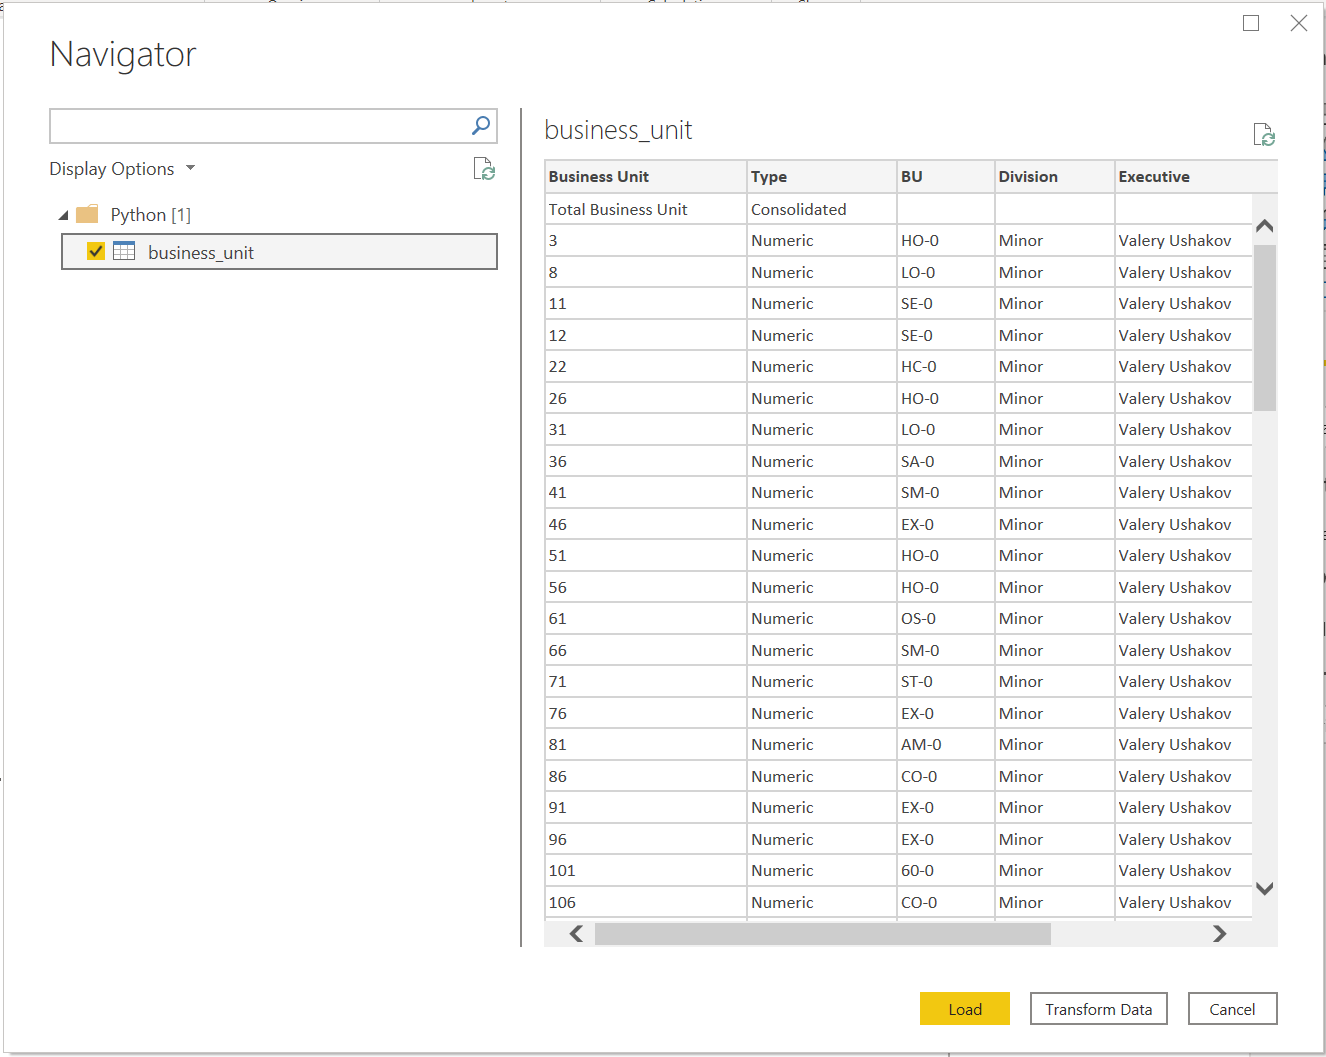This screenshot has width=1326, height=1057.
Task: Click the refresh icon beside Display Options
Action: 484,169
